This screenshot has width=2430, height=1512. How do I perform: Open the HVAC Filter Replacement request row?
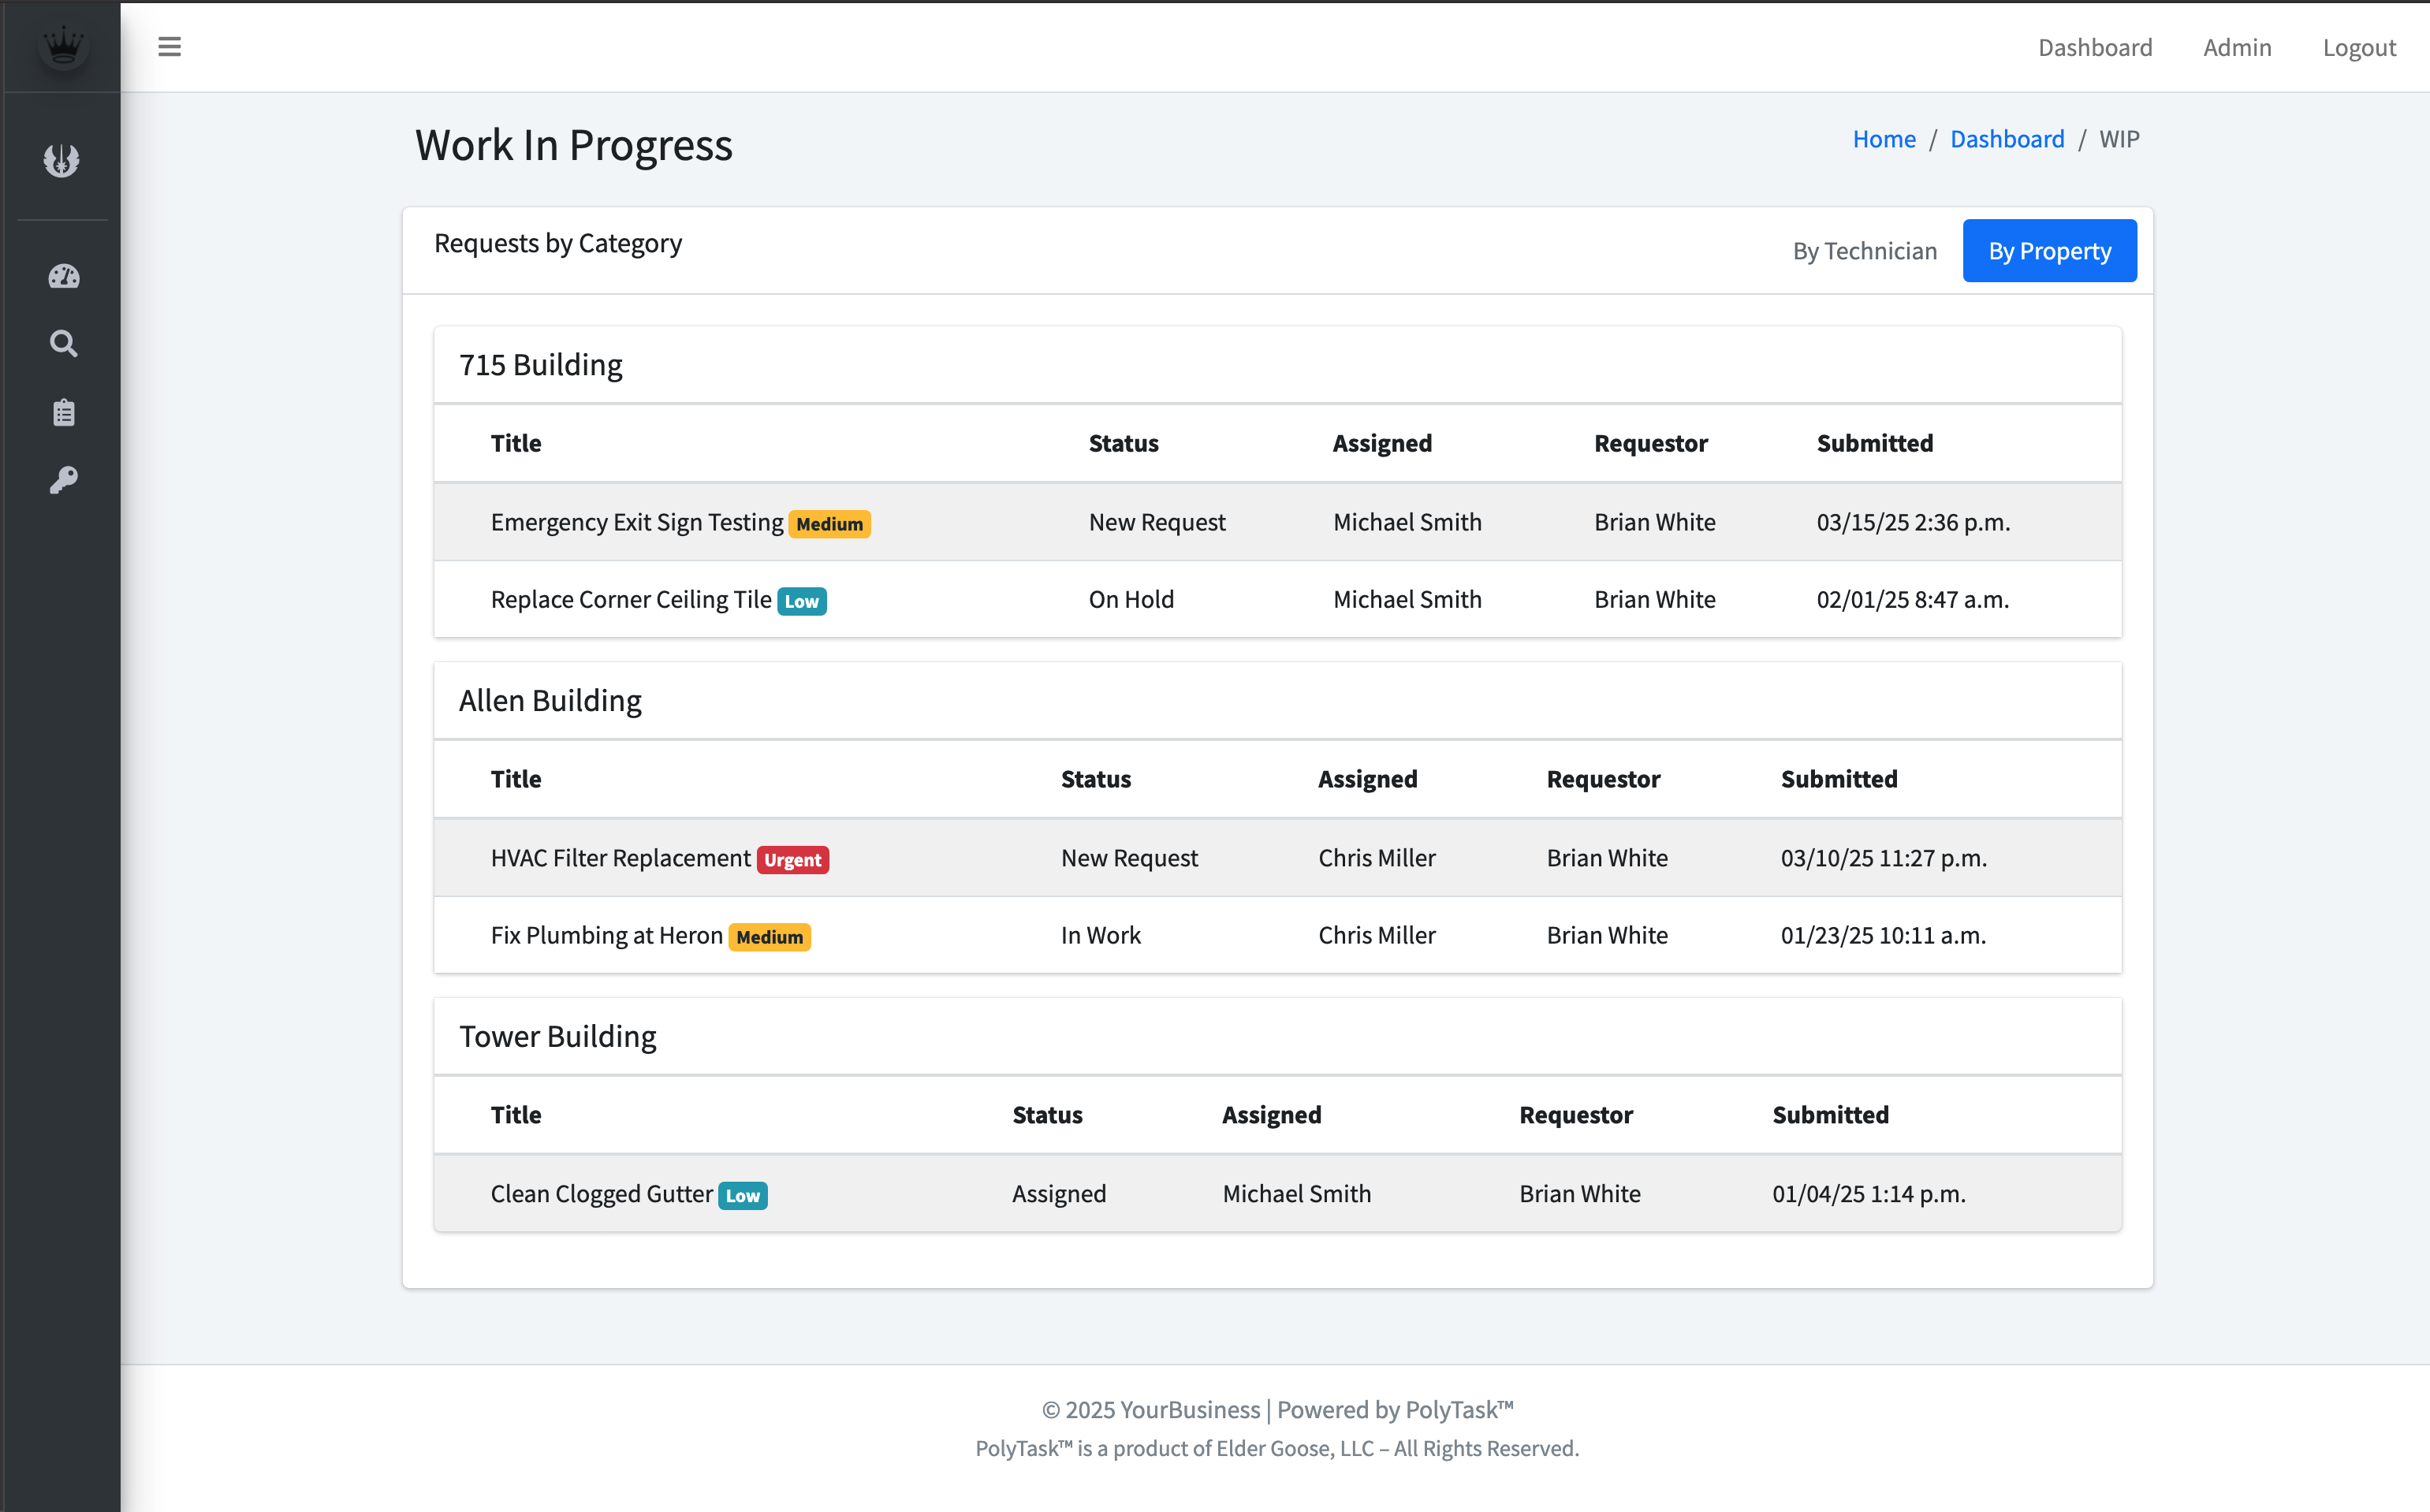pyautogui.click(x=620, y=857)
